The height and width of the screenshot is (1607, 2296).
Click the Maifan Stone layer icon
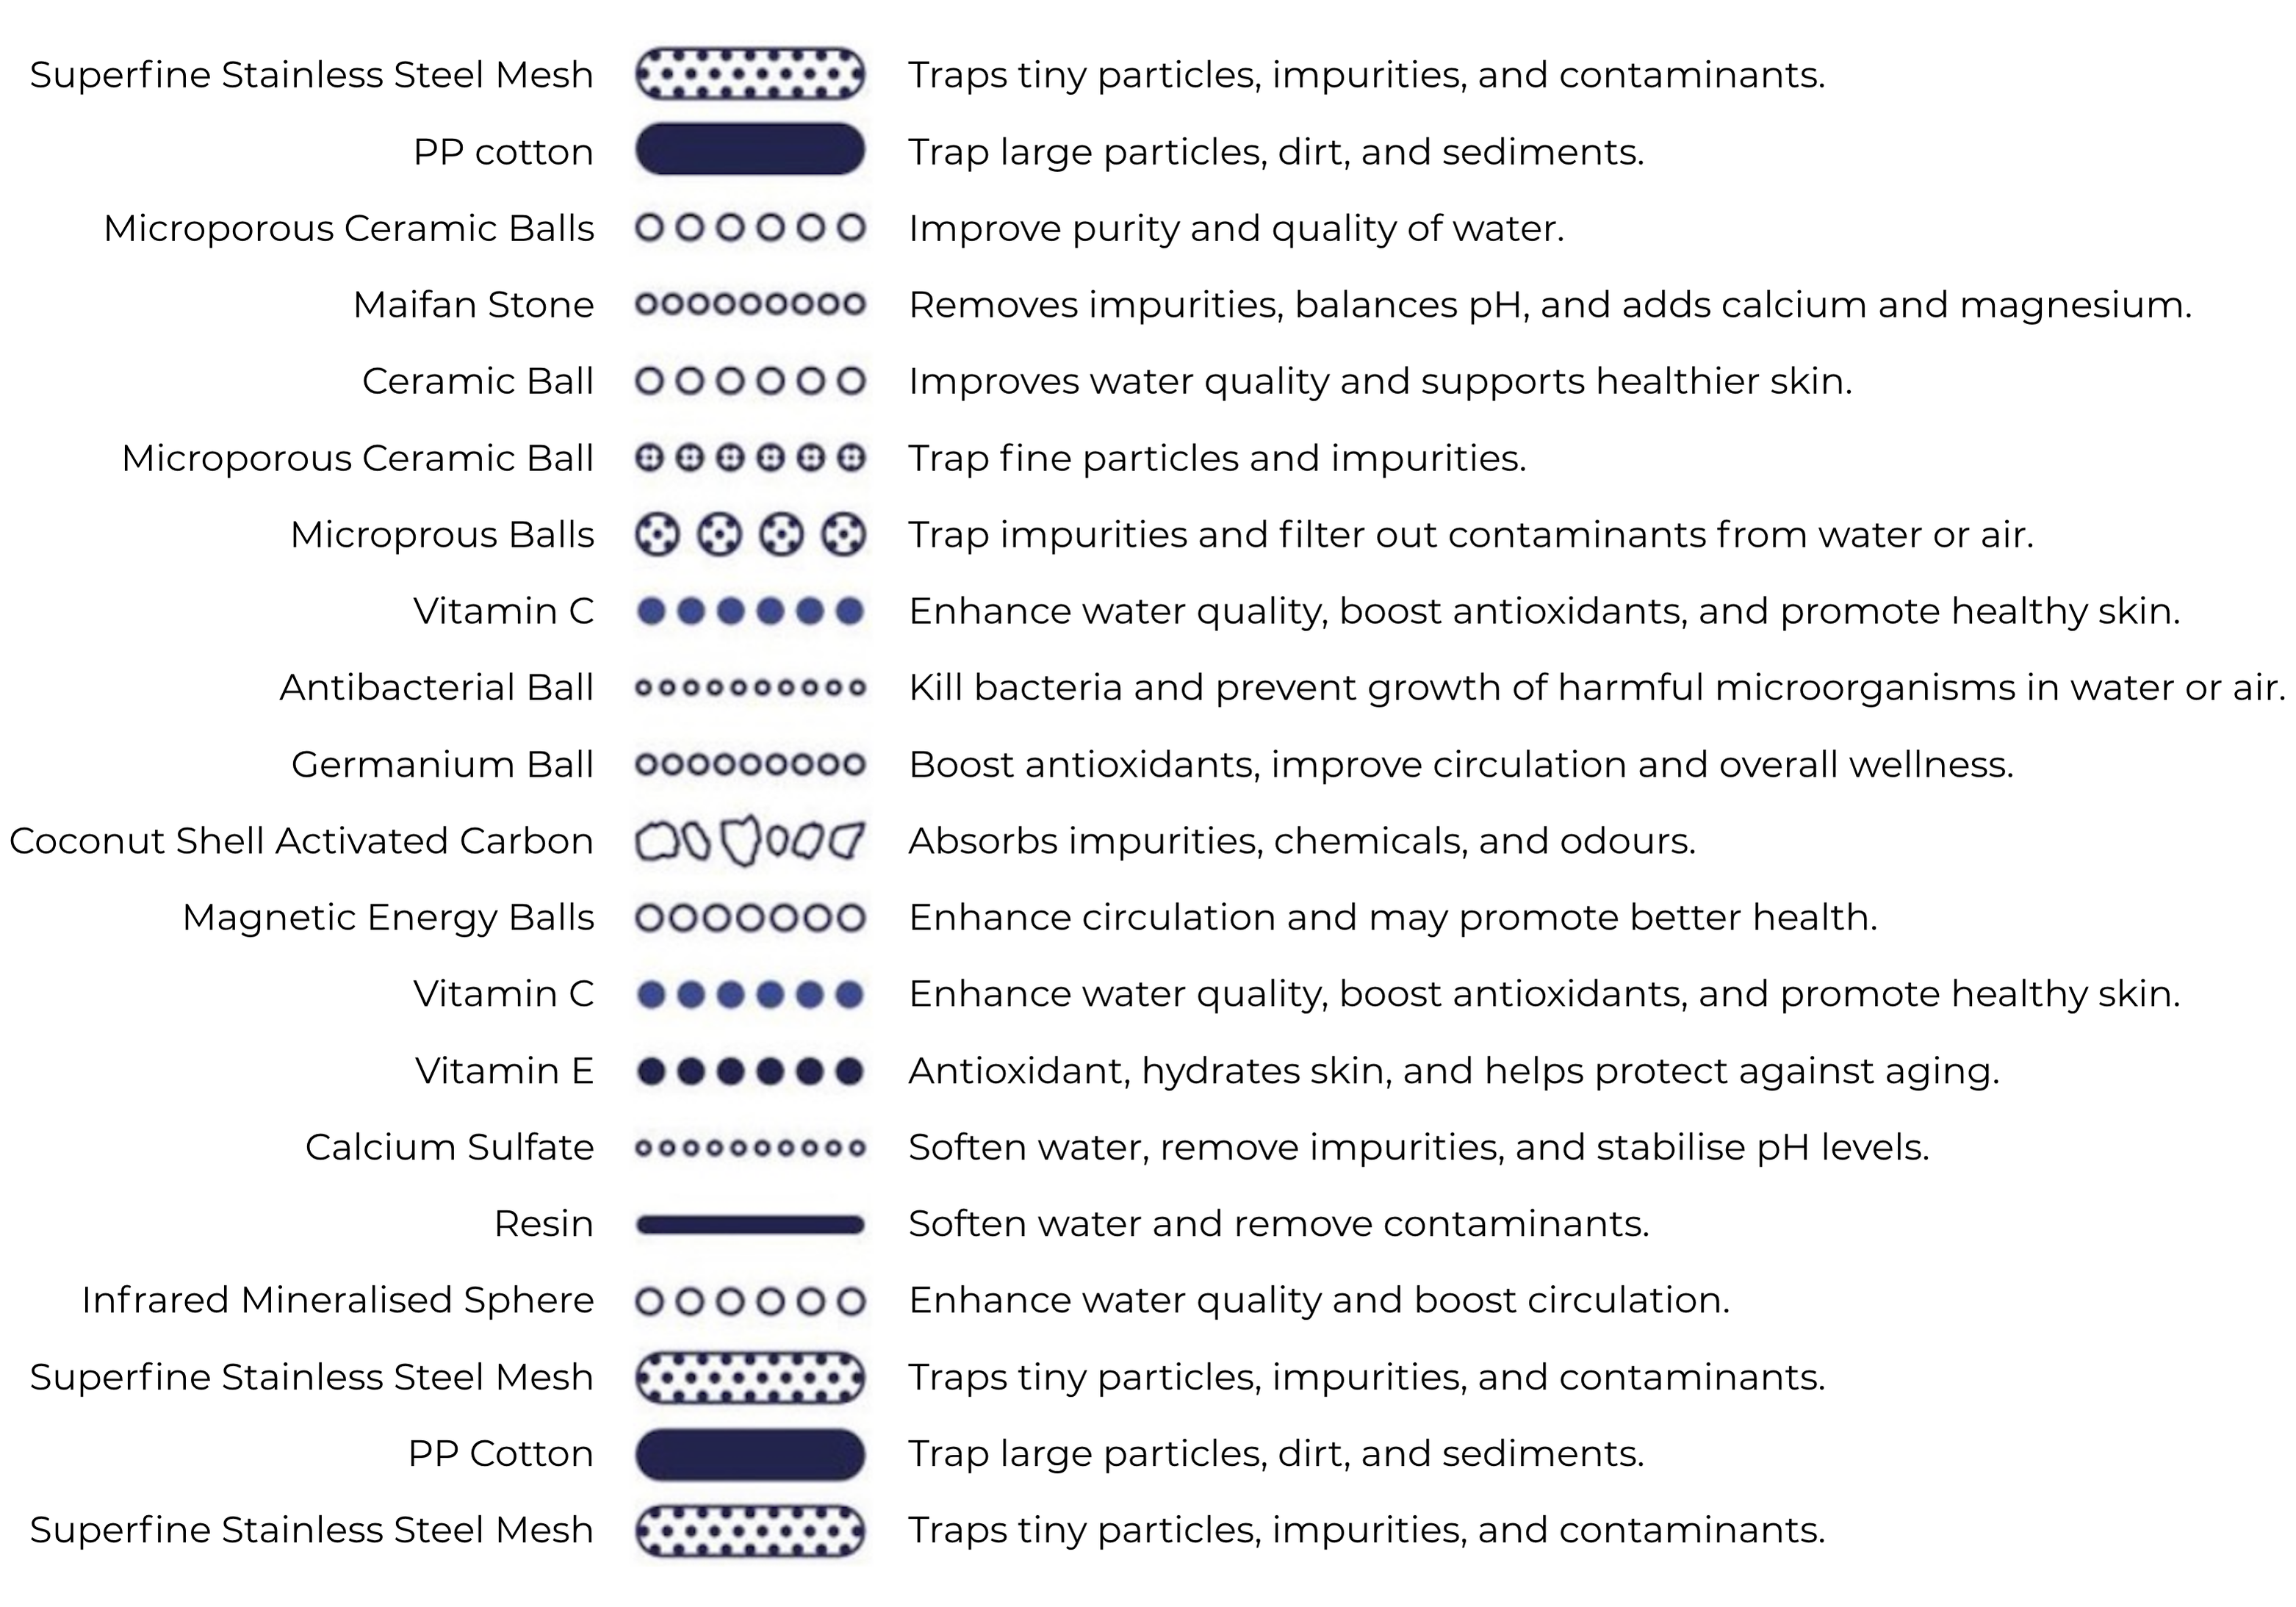click(x=750, y=304)
